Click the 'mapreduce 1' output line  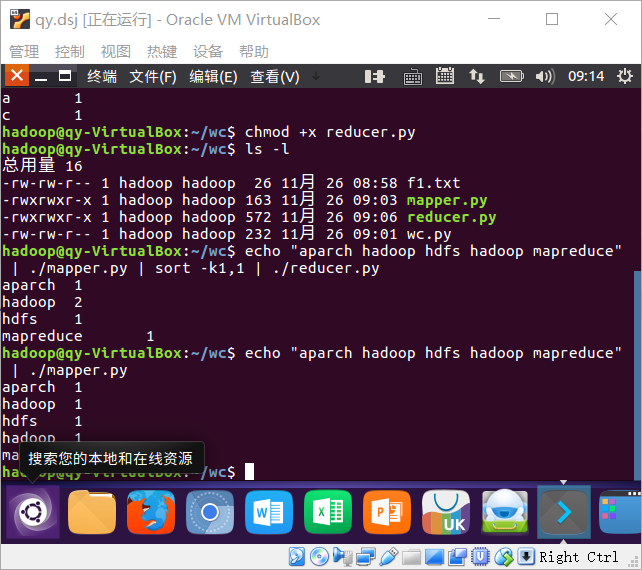click(78, 336)
